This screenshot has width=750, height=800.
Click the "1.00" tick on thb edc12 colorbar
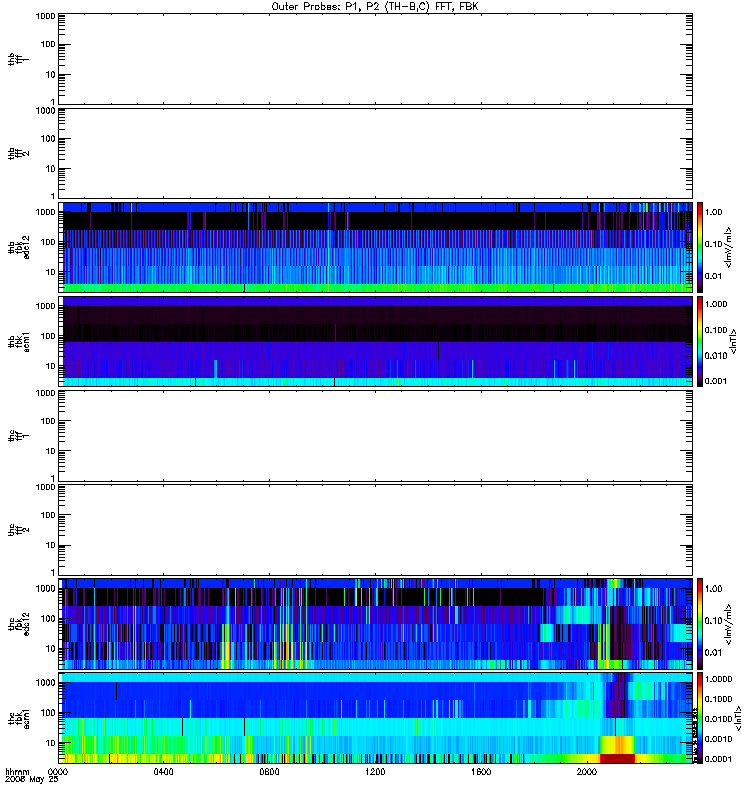point(714,212)
